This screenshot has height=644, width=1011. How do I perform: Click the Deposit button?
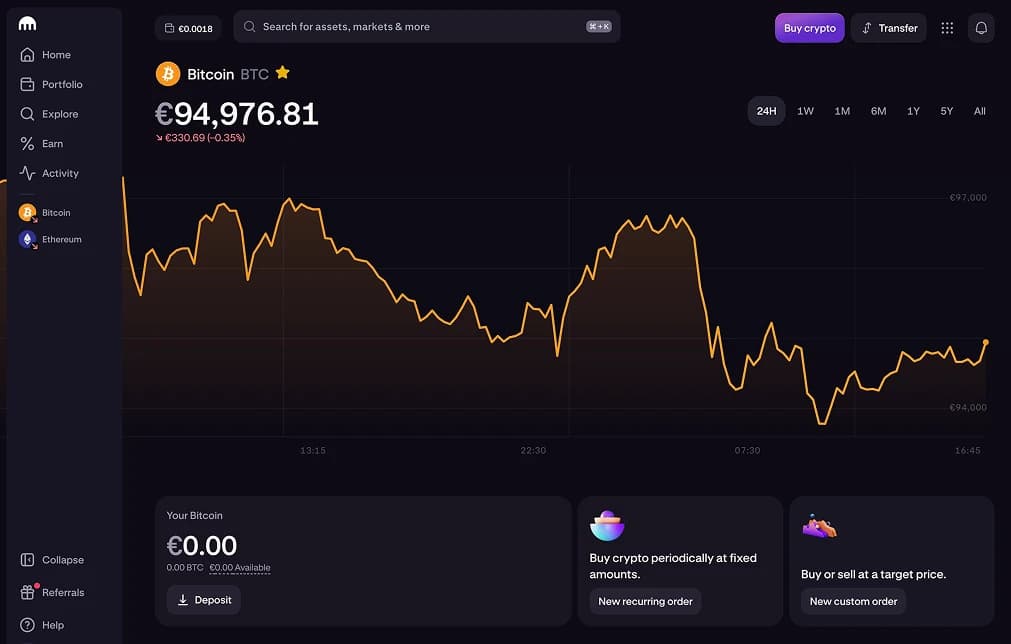tap(204, 600)
